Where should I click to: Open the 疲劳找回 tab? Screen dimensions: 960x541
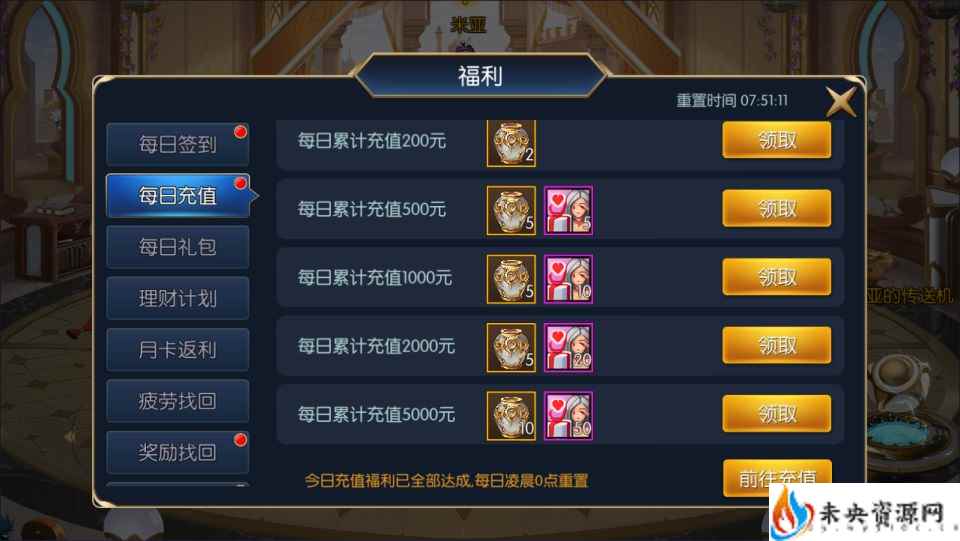[178, 401]
